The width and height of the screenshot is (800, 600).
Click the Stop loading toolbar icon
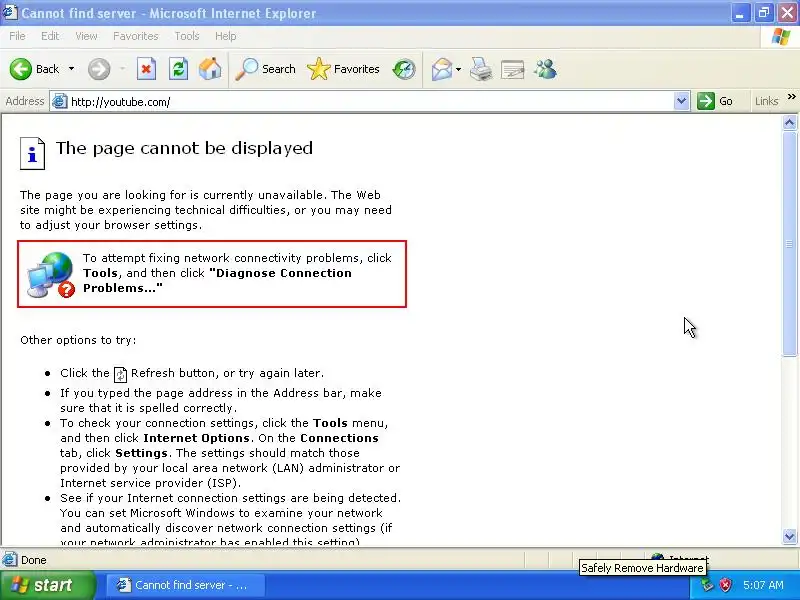coord(146,69)
